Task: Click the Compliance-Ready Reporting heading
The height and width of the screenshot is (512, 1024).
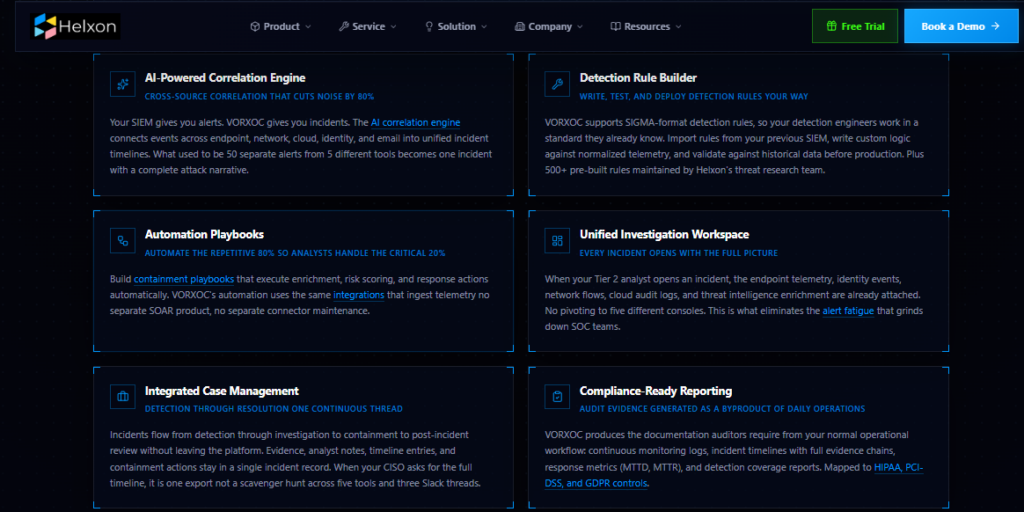Action: 656,391
